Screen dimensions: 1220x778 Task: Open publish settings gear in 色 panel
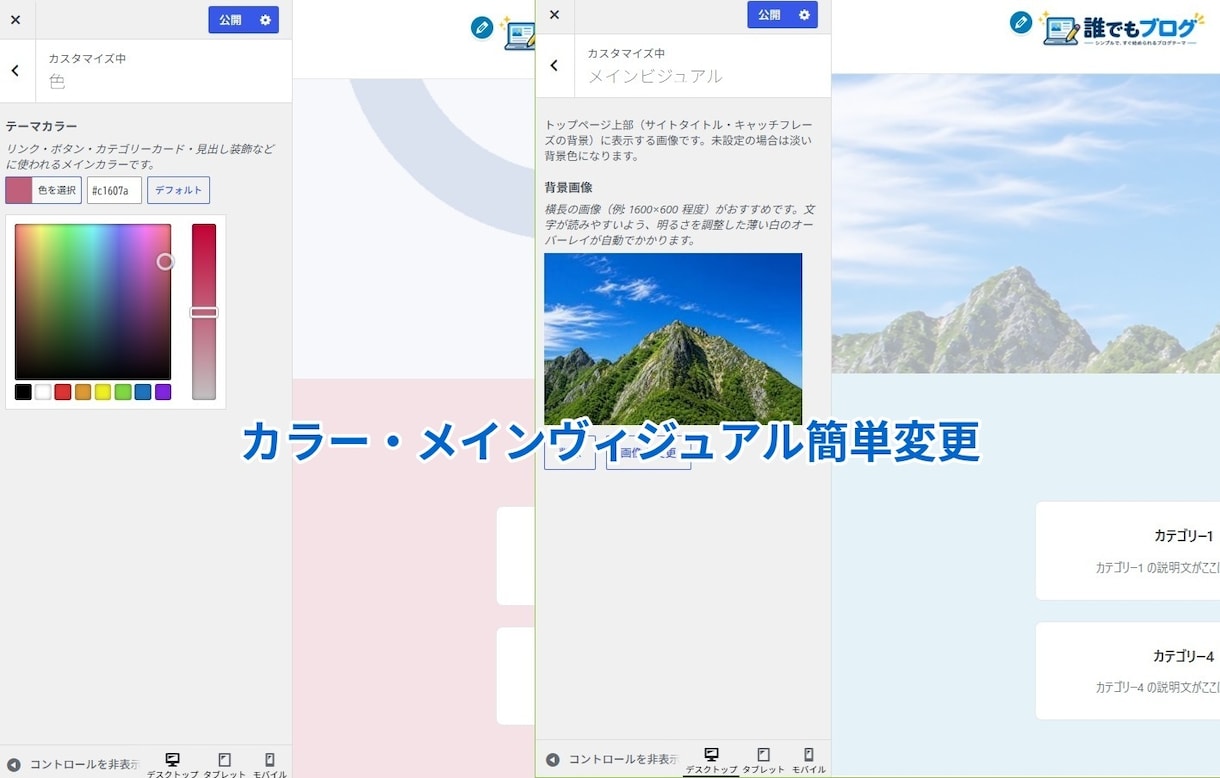[x=265, y=20]
